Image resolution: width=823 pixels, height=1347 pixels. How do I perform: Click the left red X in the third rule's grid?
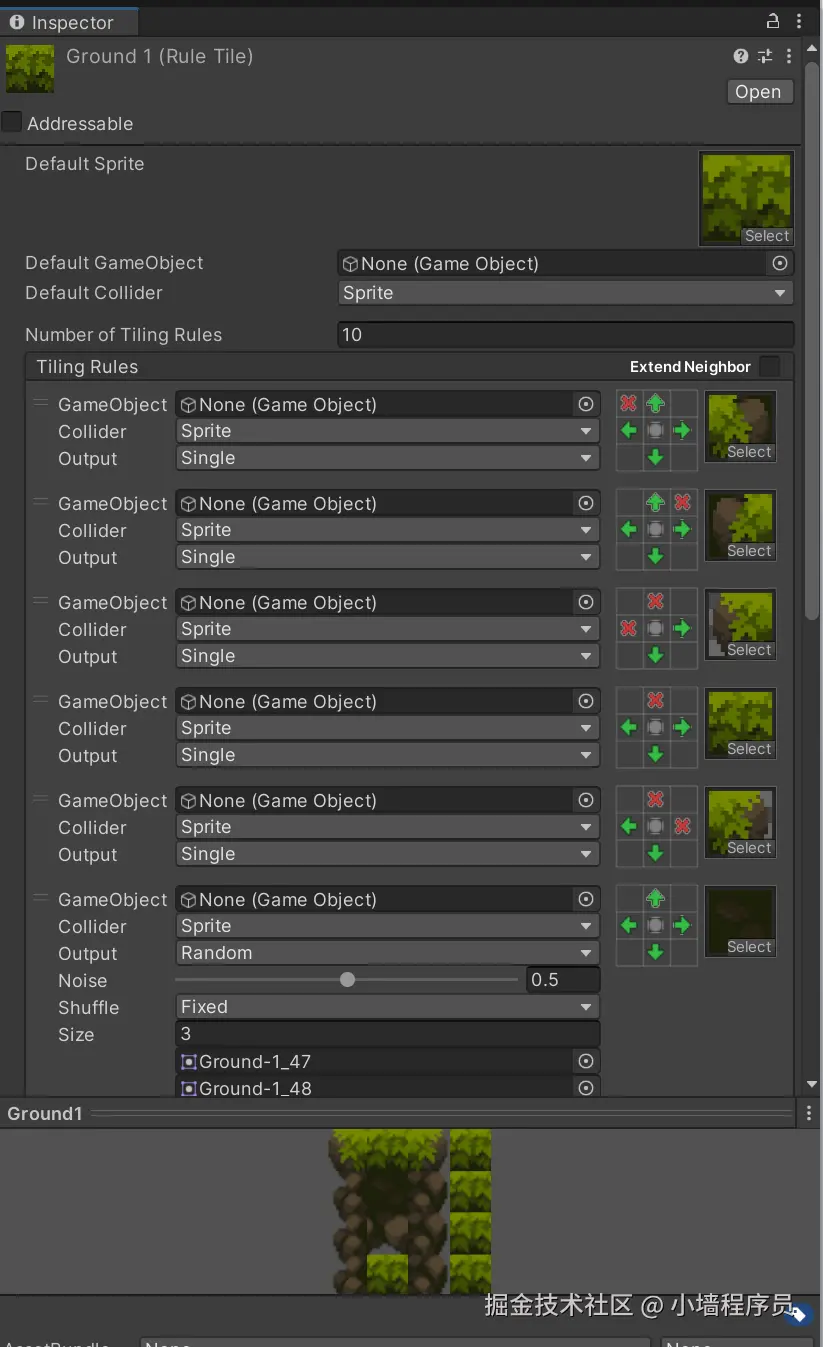pyautogui.click(x=628, y=629)
